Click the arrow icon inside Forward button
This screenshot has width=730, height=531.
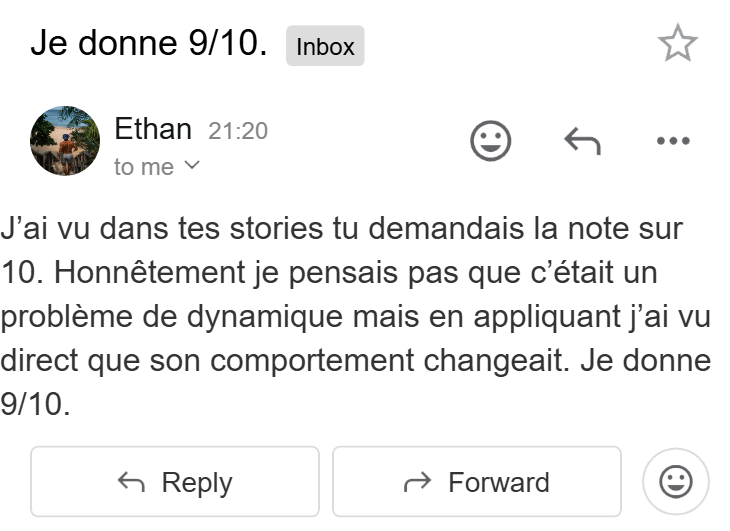[417, 483]
